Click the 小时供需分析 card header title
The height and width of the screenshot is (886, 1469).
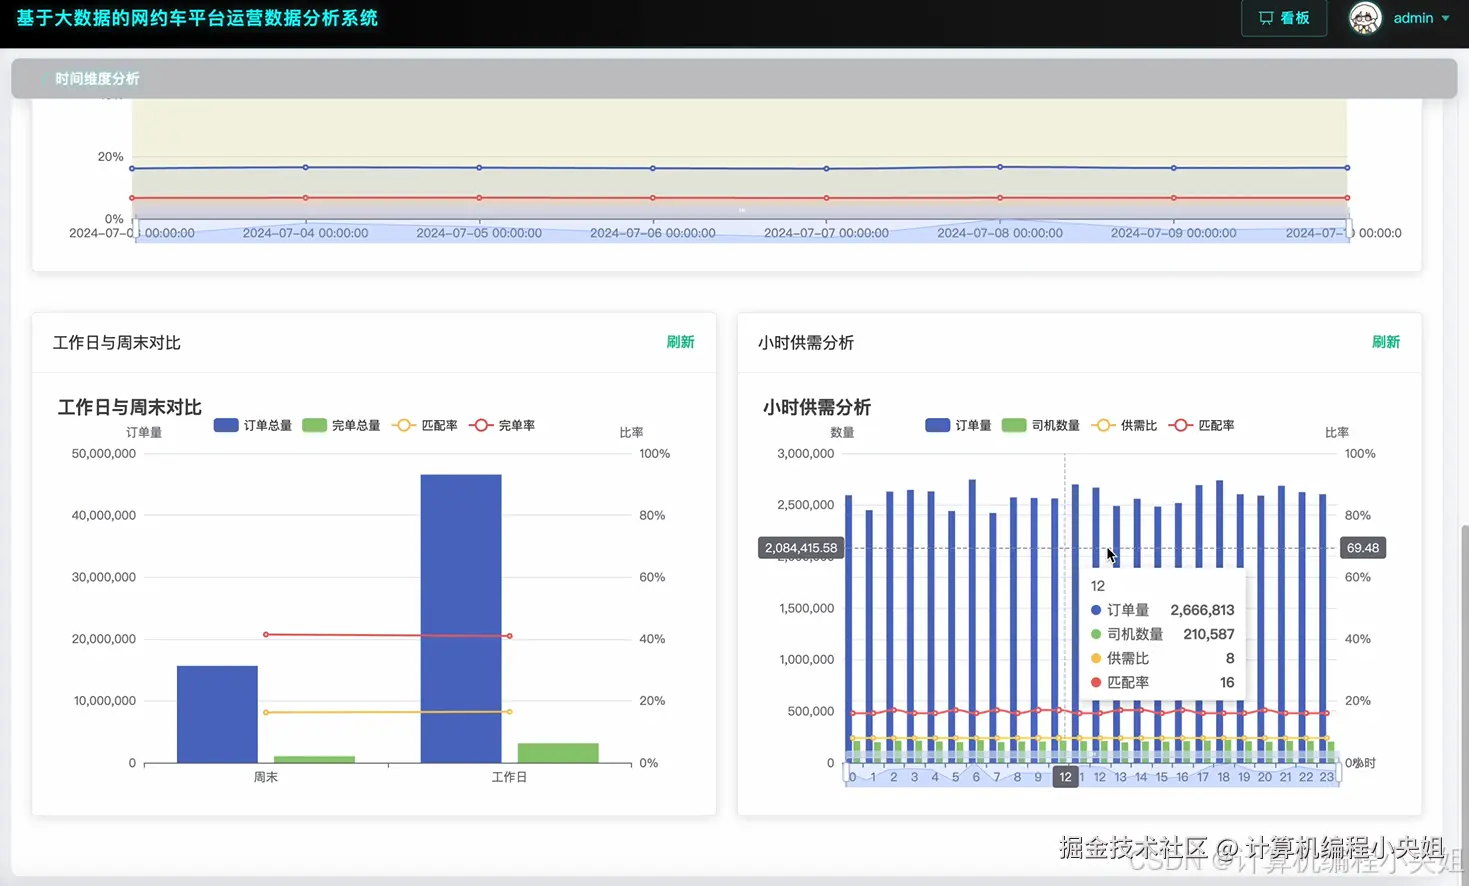tap(806, 343)
